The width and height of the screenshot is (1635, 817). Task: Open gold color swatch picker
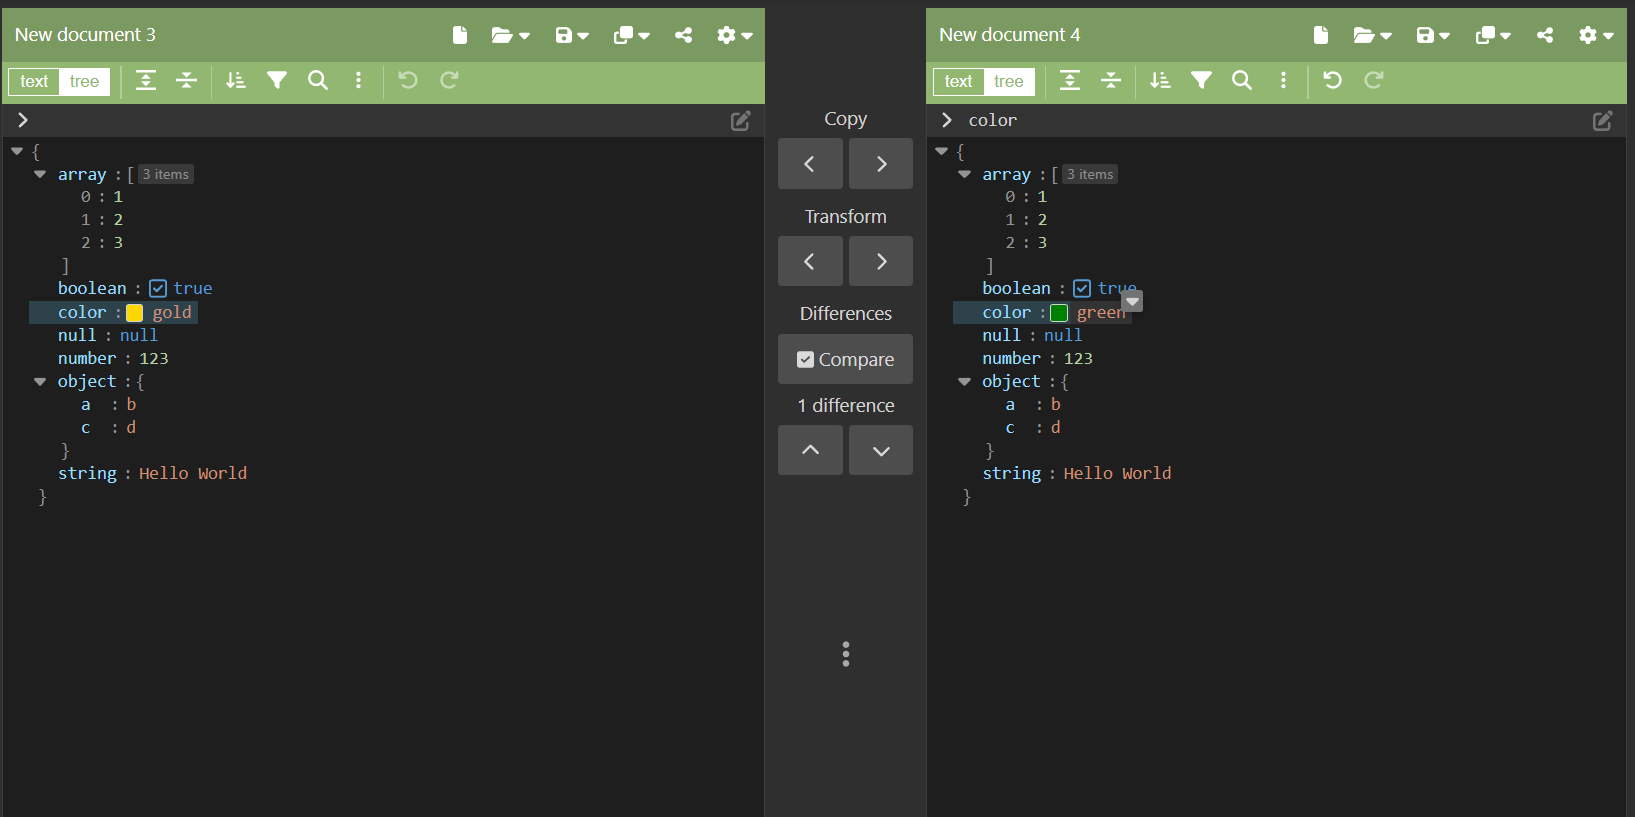tap(135, 313)
